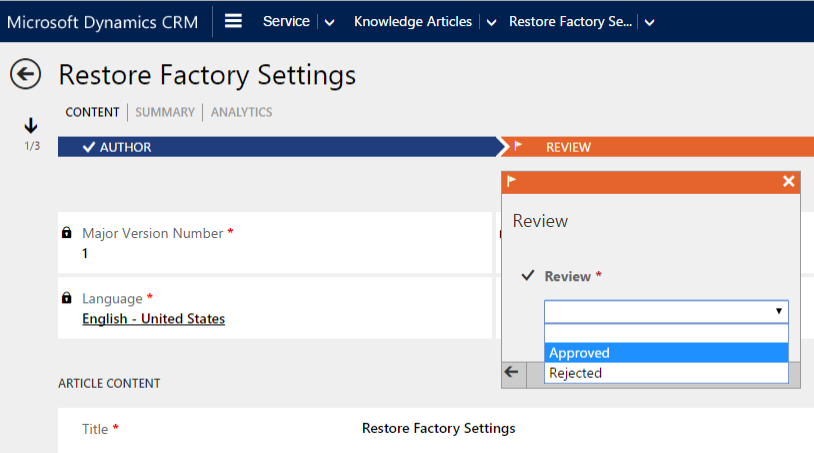Click the flag icon in the Review stage bar
The width and height of the screenshot is (814, 453).
[518, 146]
